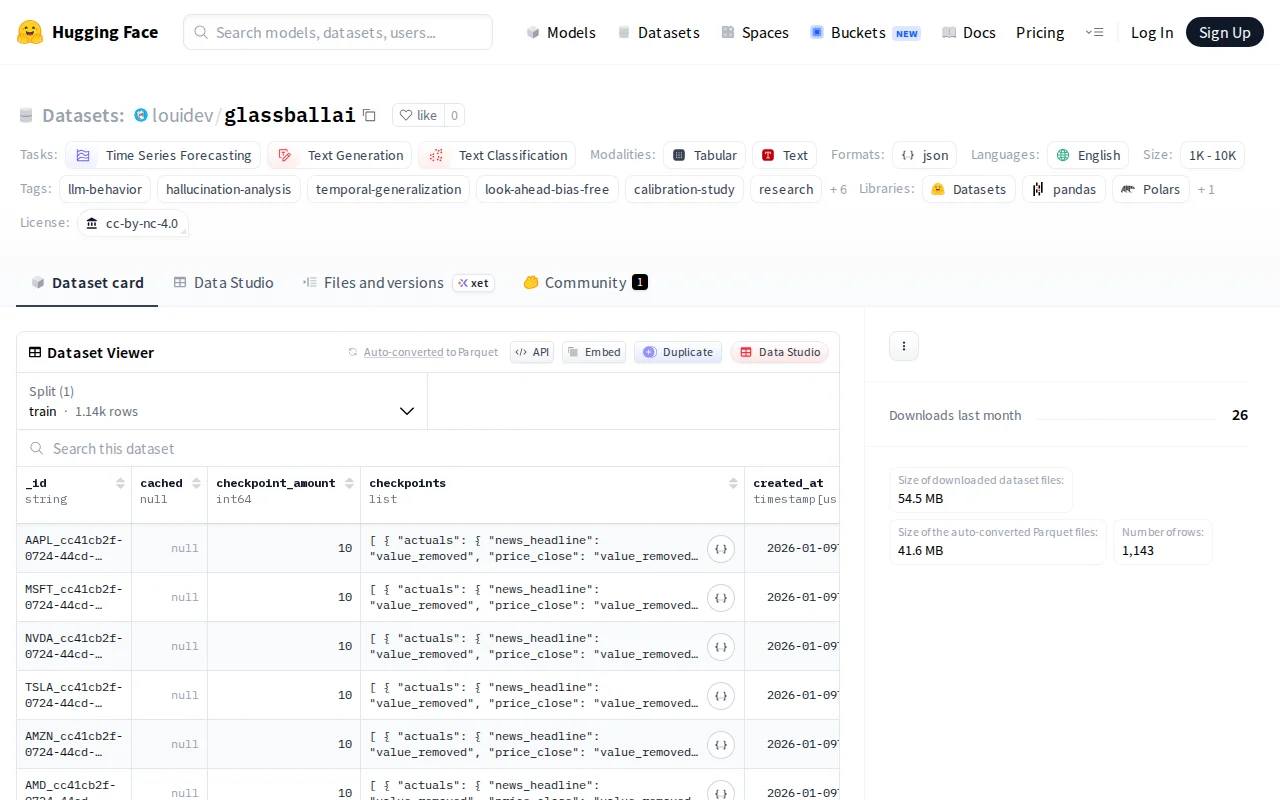Image resolution: width=1280 pixels, height=800 pixels.
Task: Show the + 1 more libraries
Action: (1206, 189)
